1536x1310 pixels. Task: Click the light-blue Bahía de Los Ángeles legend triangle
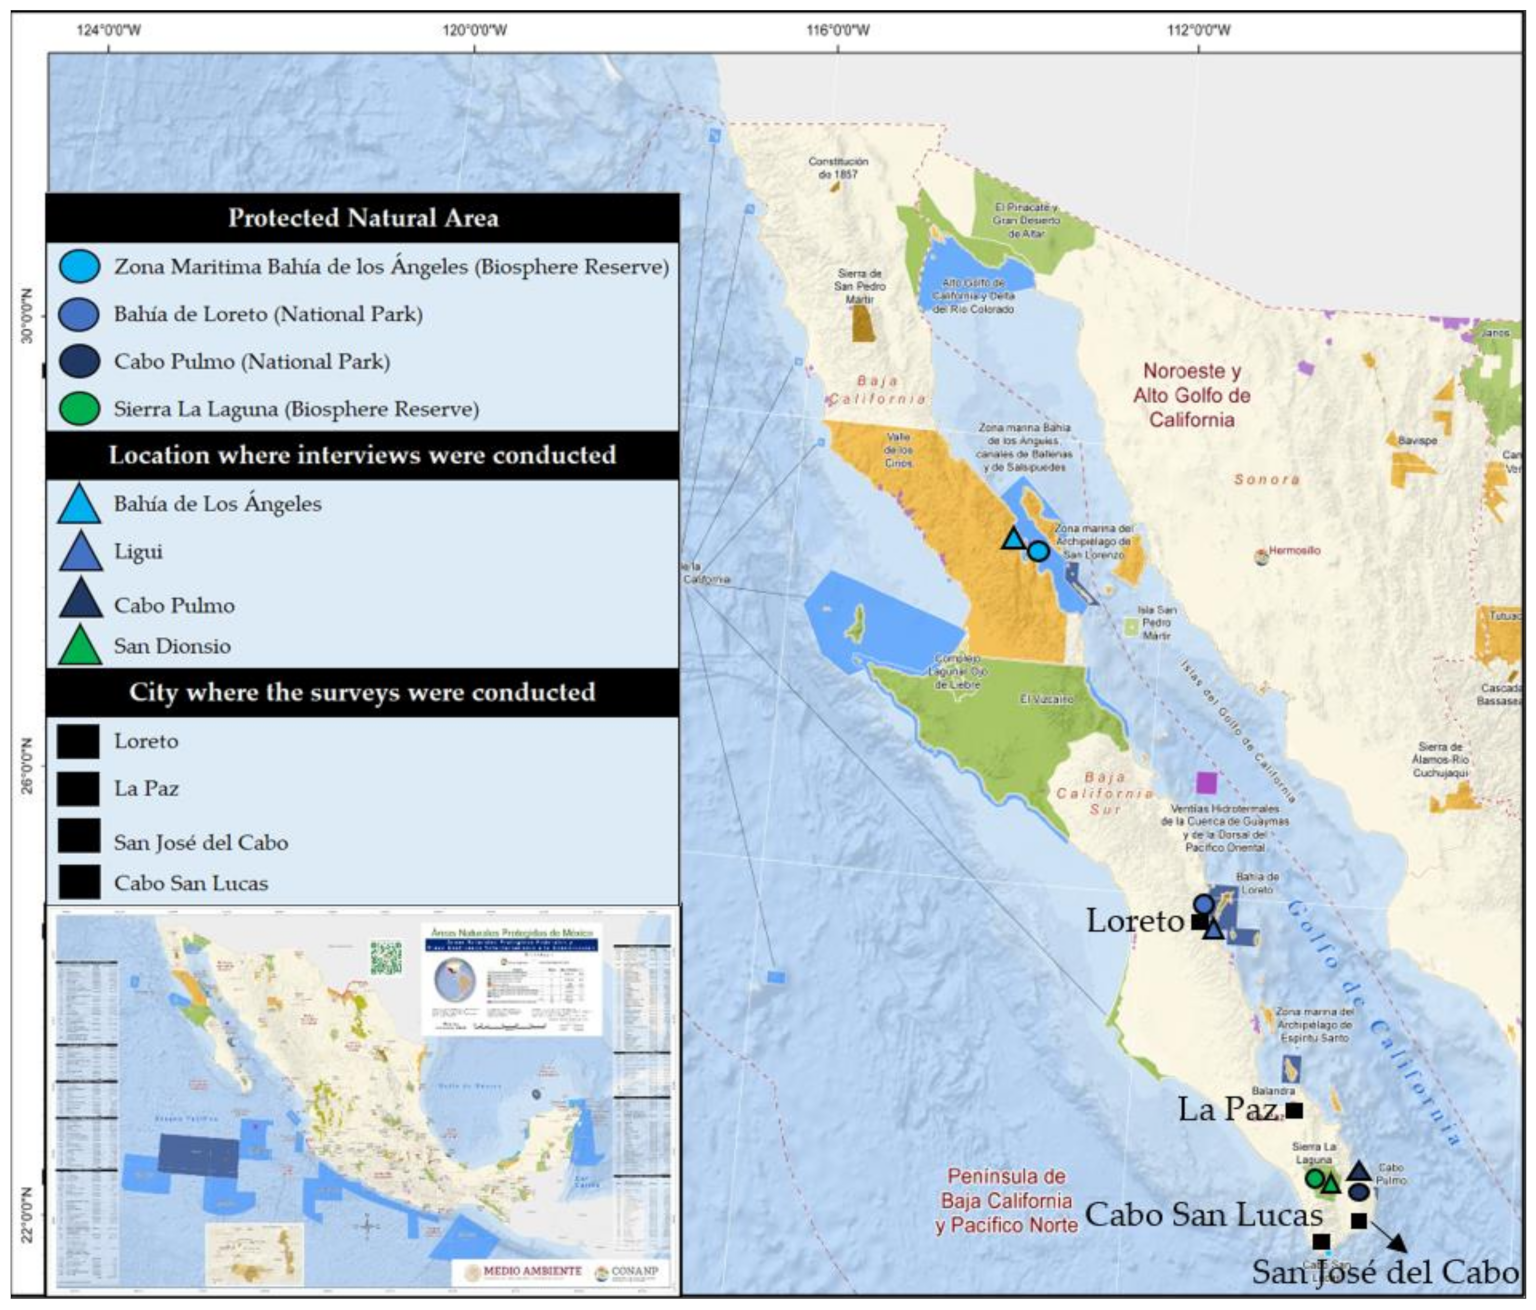(80, 504)
